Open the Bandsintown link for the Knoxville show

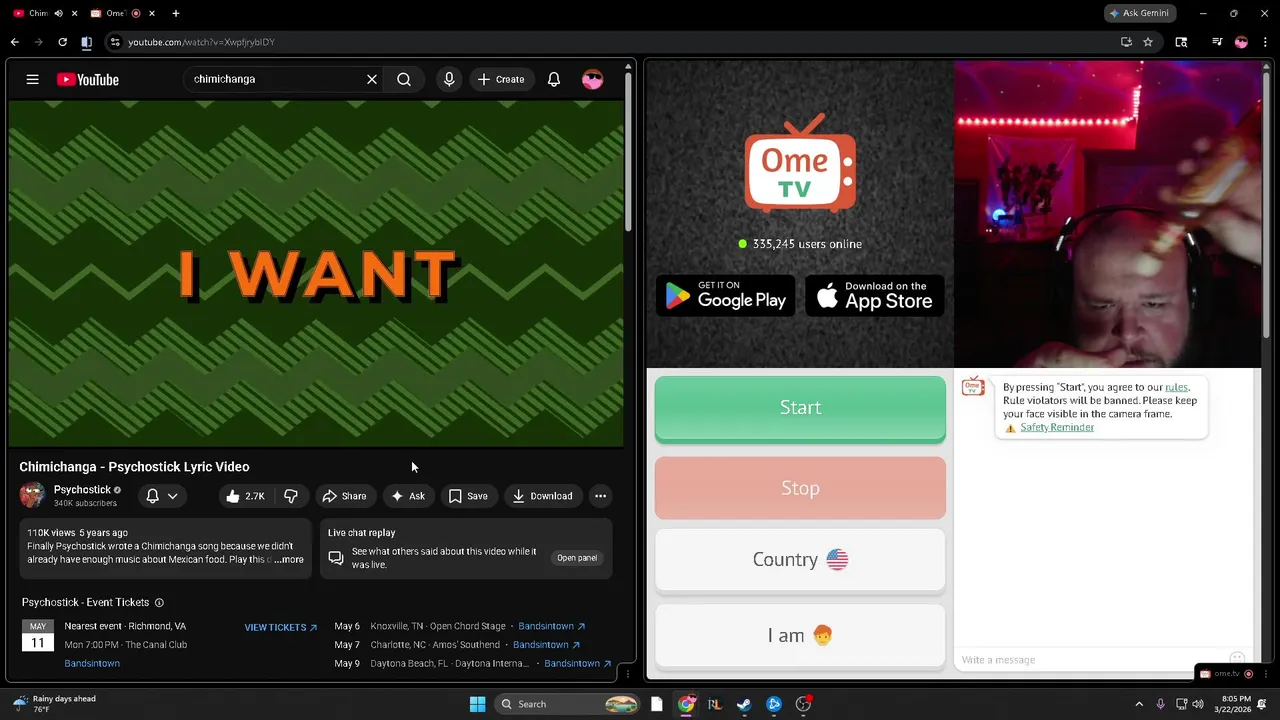[551, 626]
